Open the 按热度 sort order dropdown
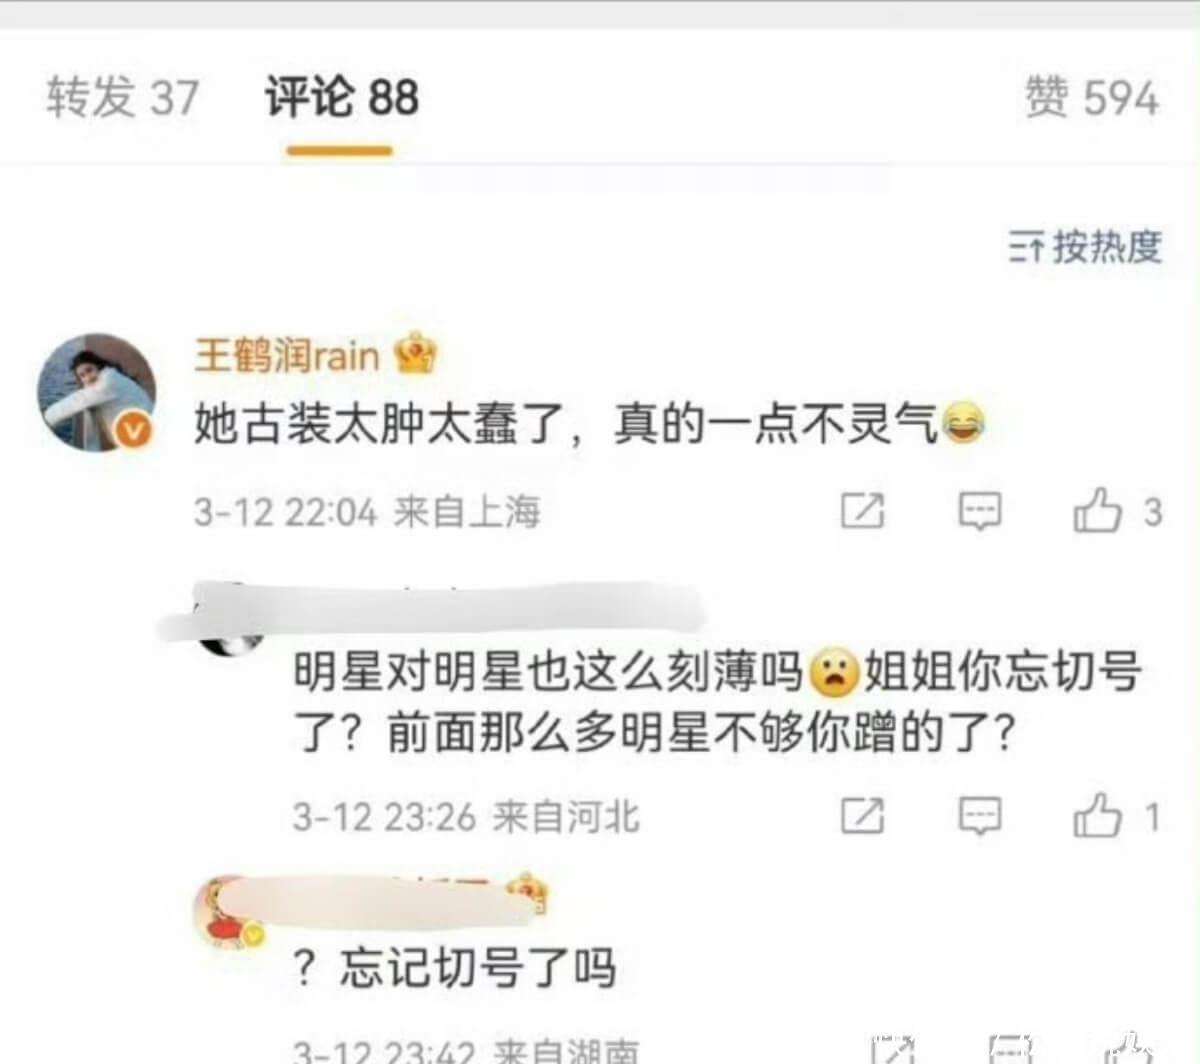1200x1064 pixels. (1085, 246)
